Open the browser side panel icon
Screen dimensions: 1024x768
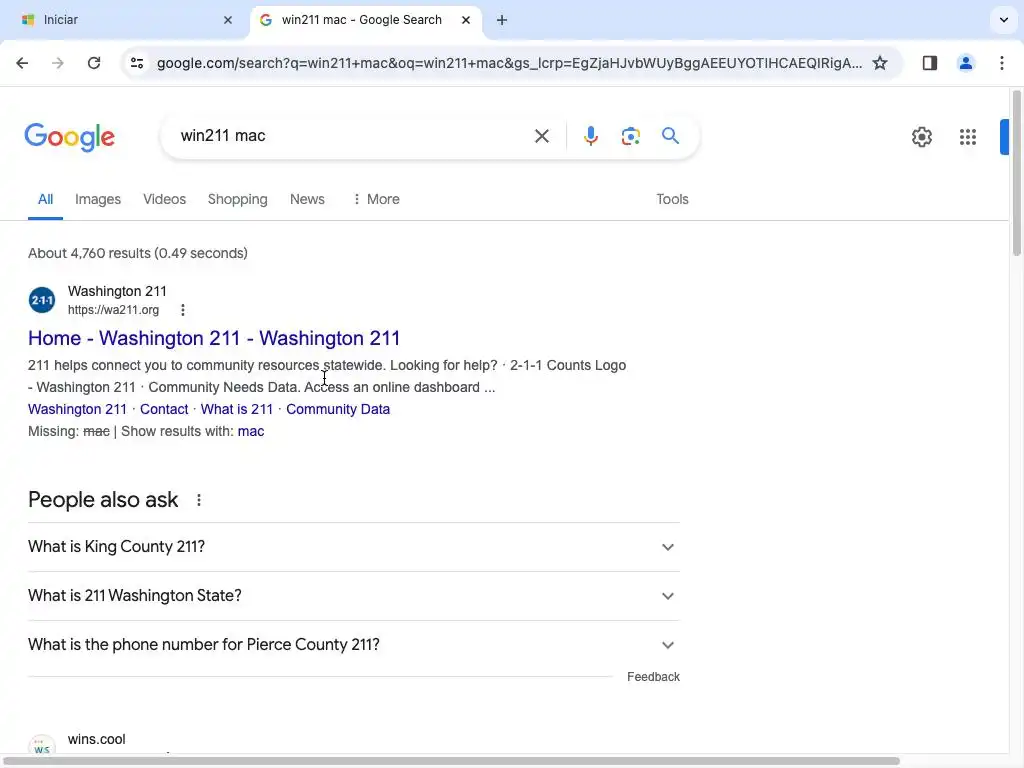point(929,63)
